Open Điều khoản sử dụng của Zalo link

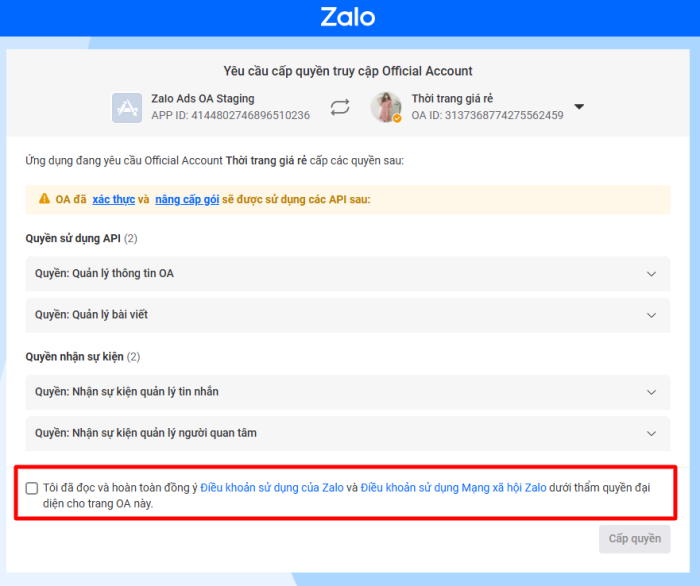272,488
